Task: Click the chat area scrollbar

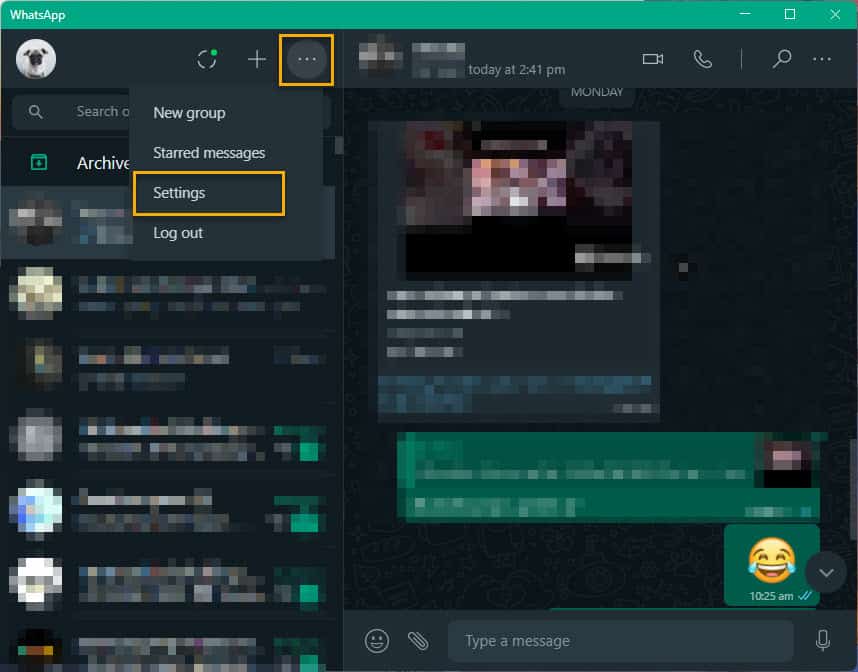Action: (854, 487)
